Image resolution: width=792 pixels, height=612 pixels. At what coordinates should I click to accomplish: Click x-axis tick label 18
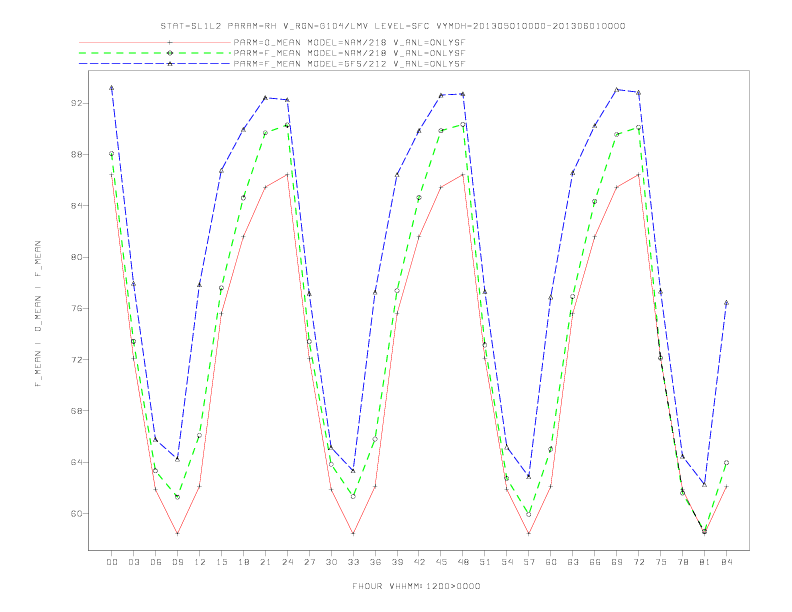click(243, 562)
